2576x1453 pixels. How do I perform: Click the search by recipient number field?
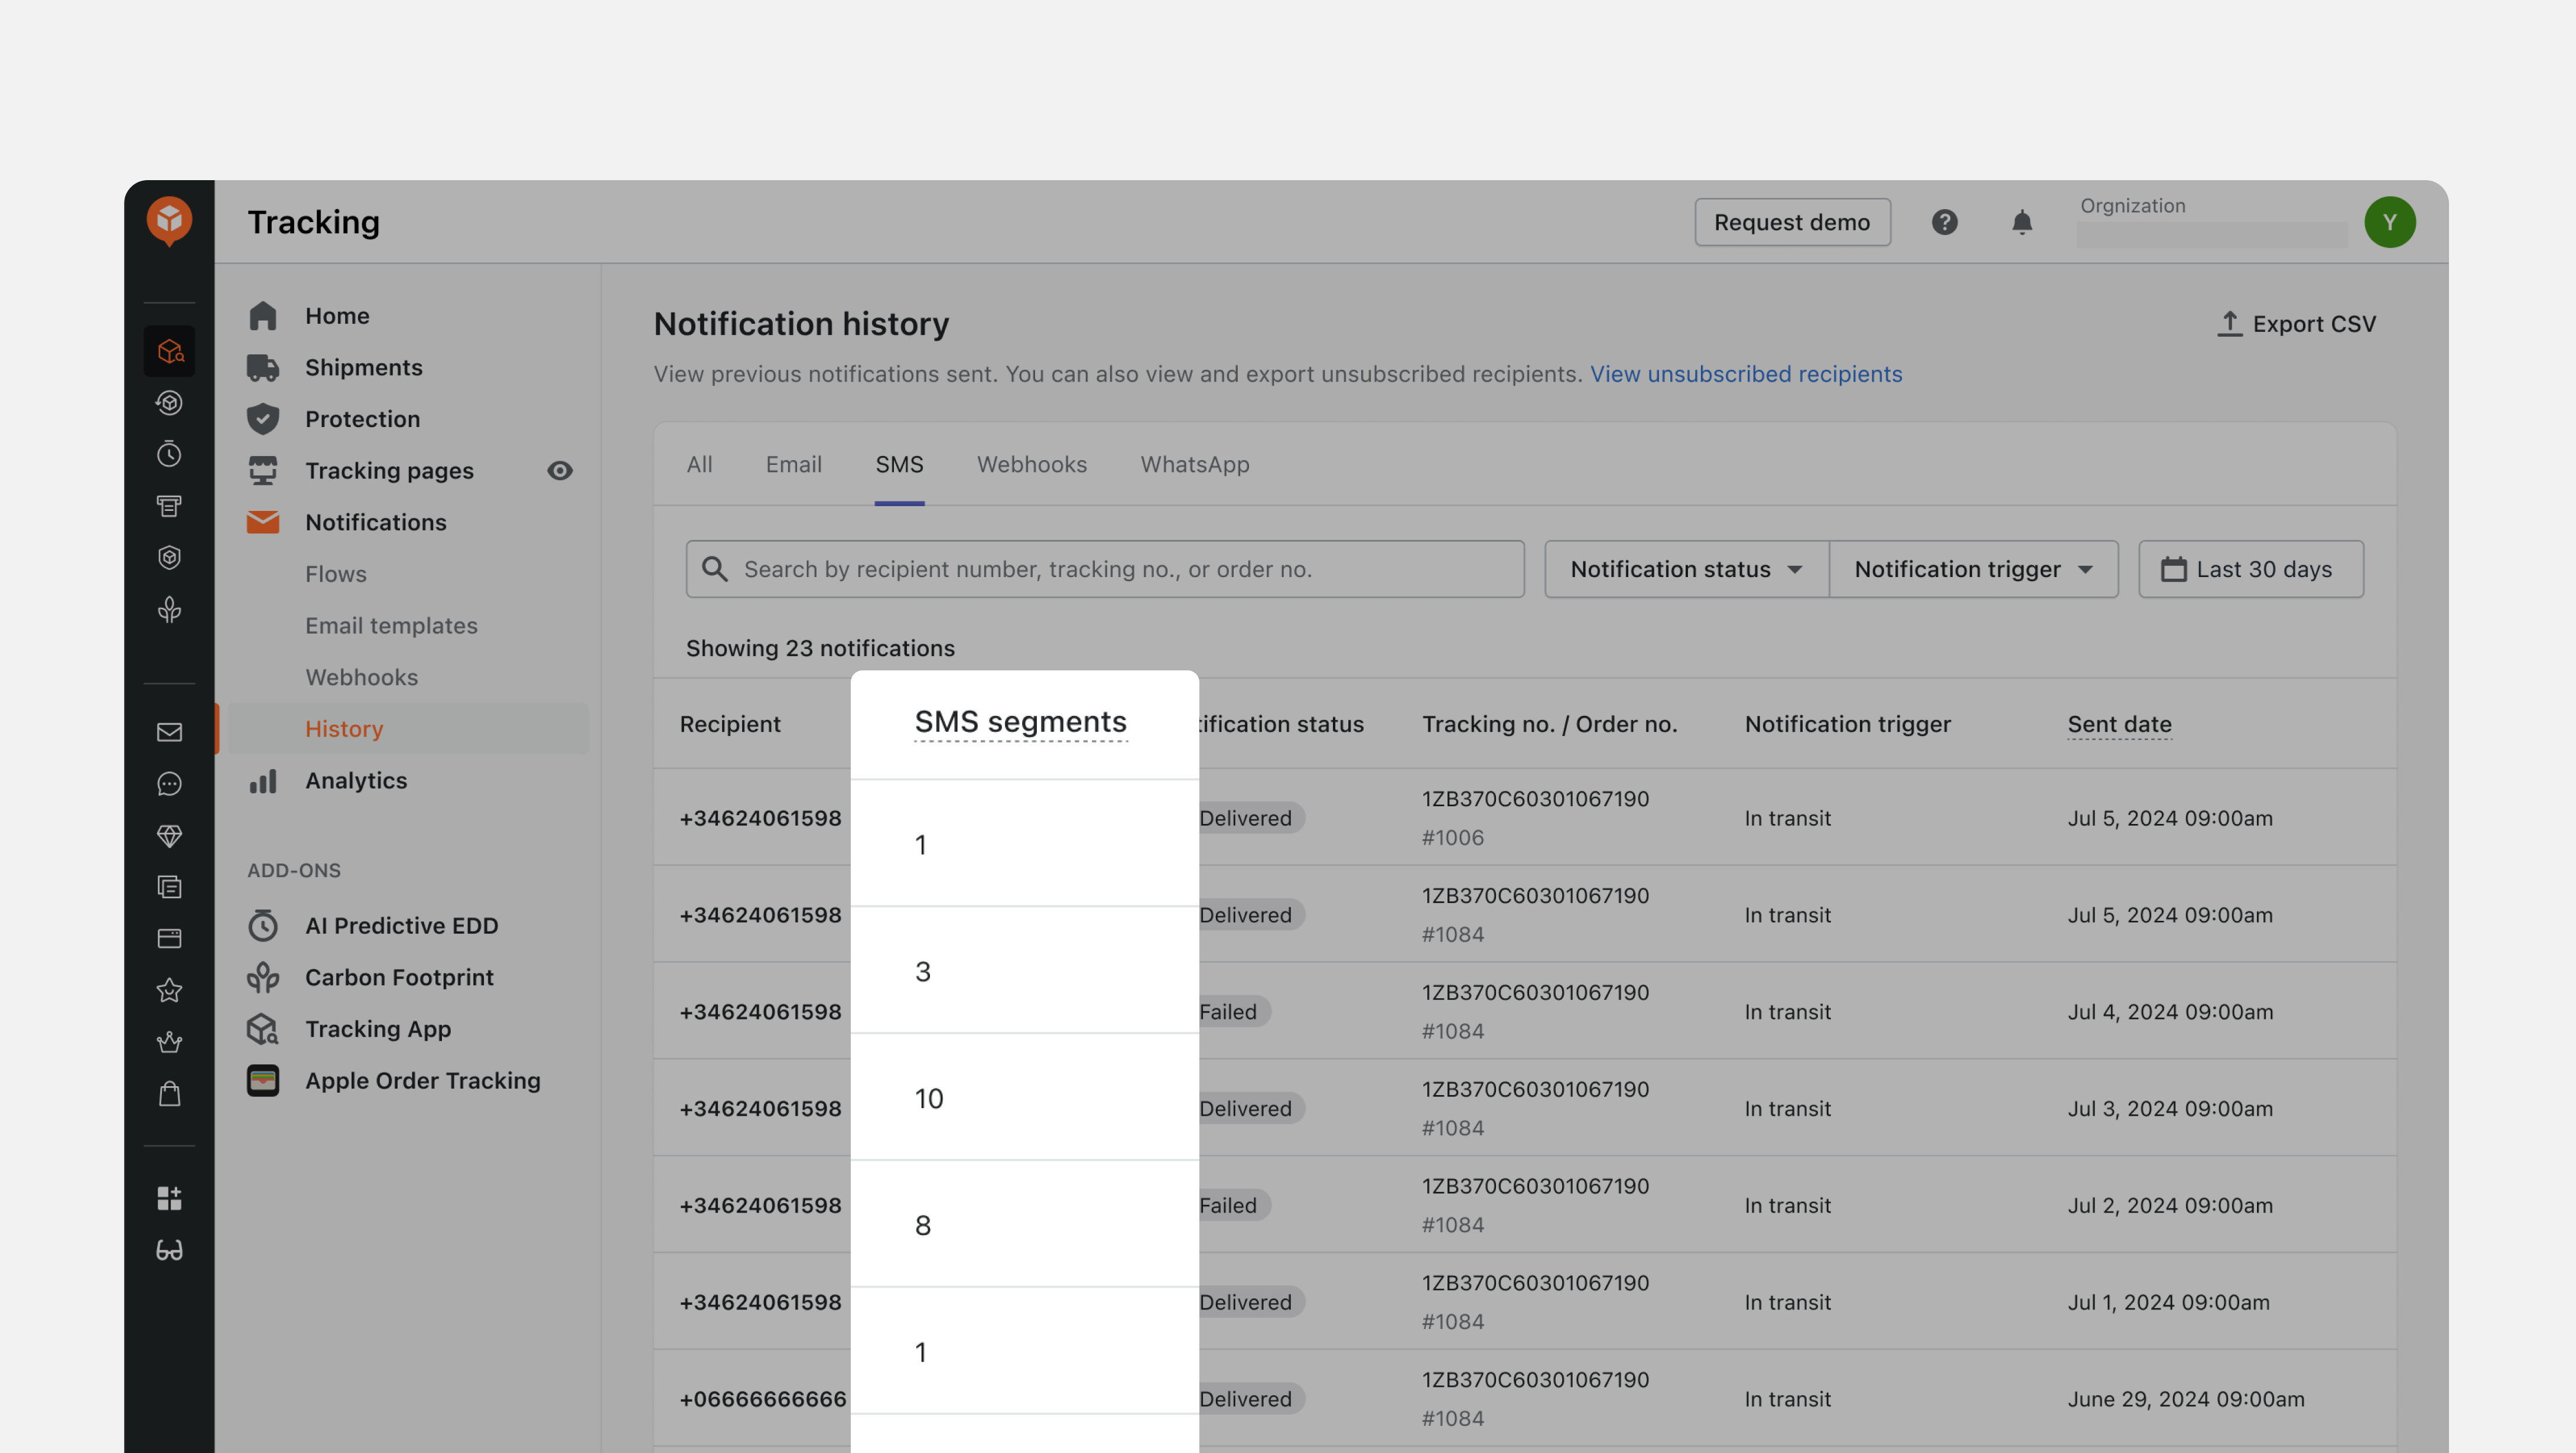point(1104,569)
